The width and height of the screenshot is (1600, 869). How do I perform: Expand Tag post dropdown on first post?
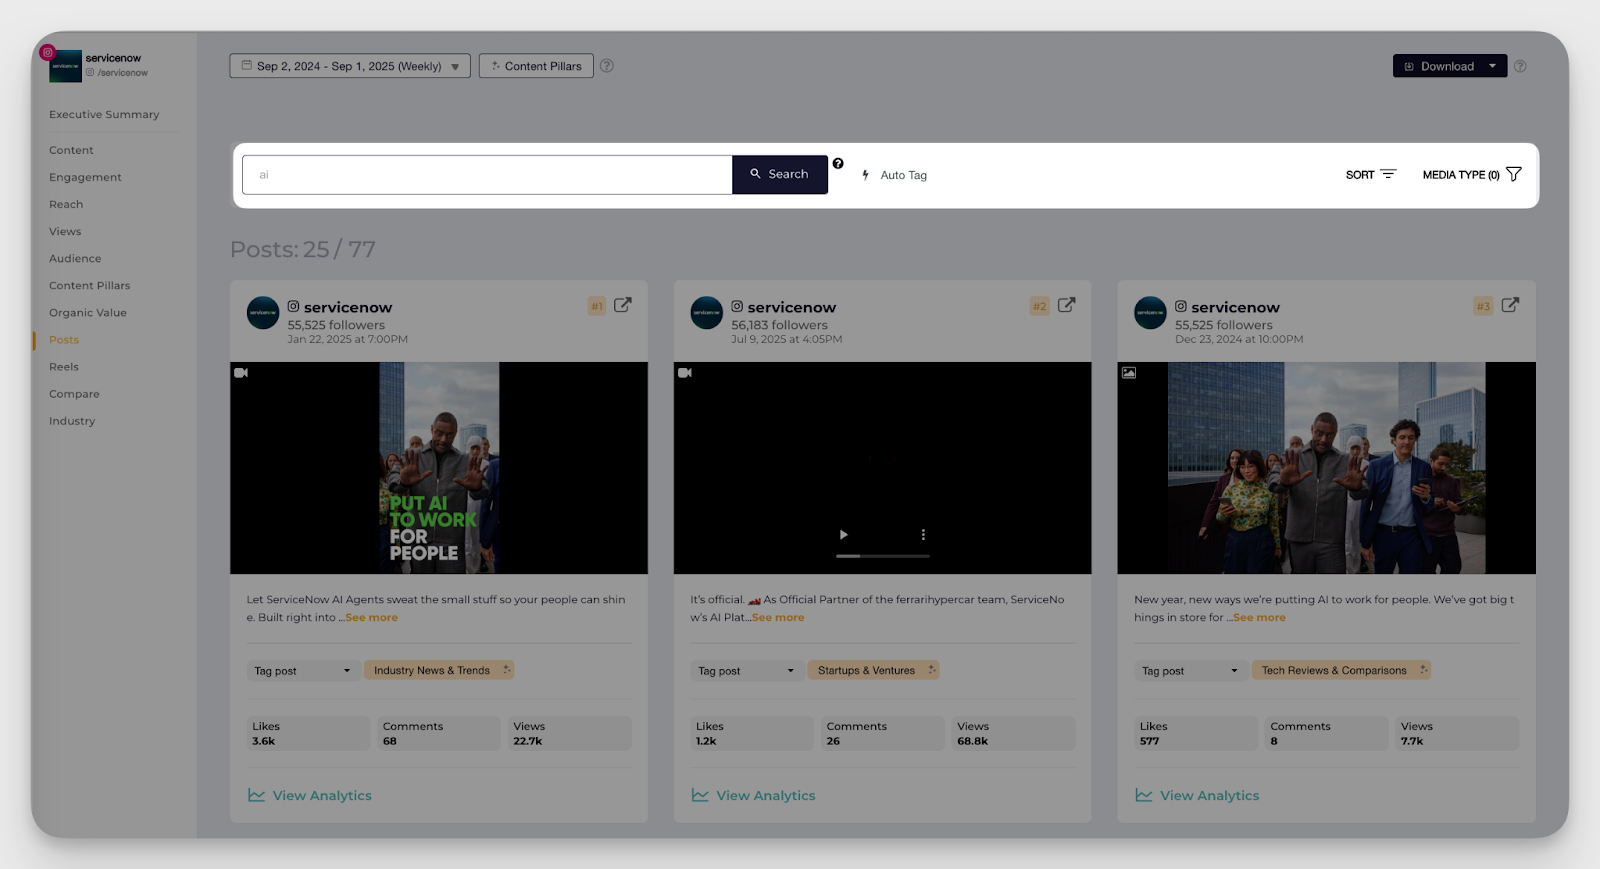[x=303, y=671]
